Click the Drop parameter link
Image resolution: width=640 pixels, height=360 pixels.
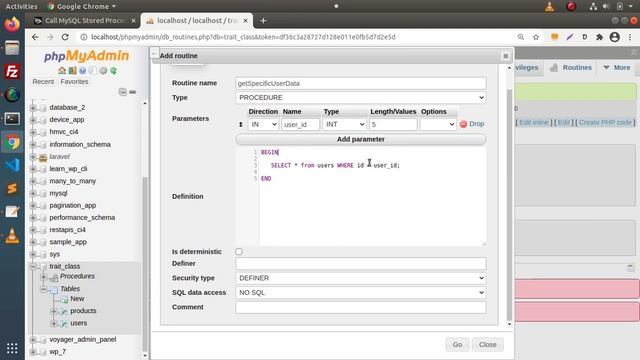pyautogui.click(x=476, y=124)
